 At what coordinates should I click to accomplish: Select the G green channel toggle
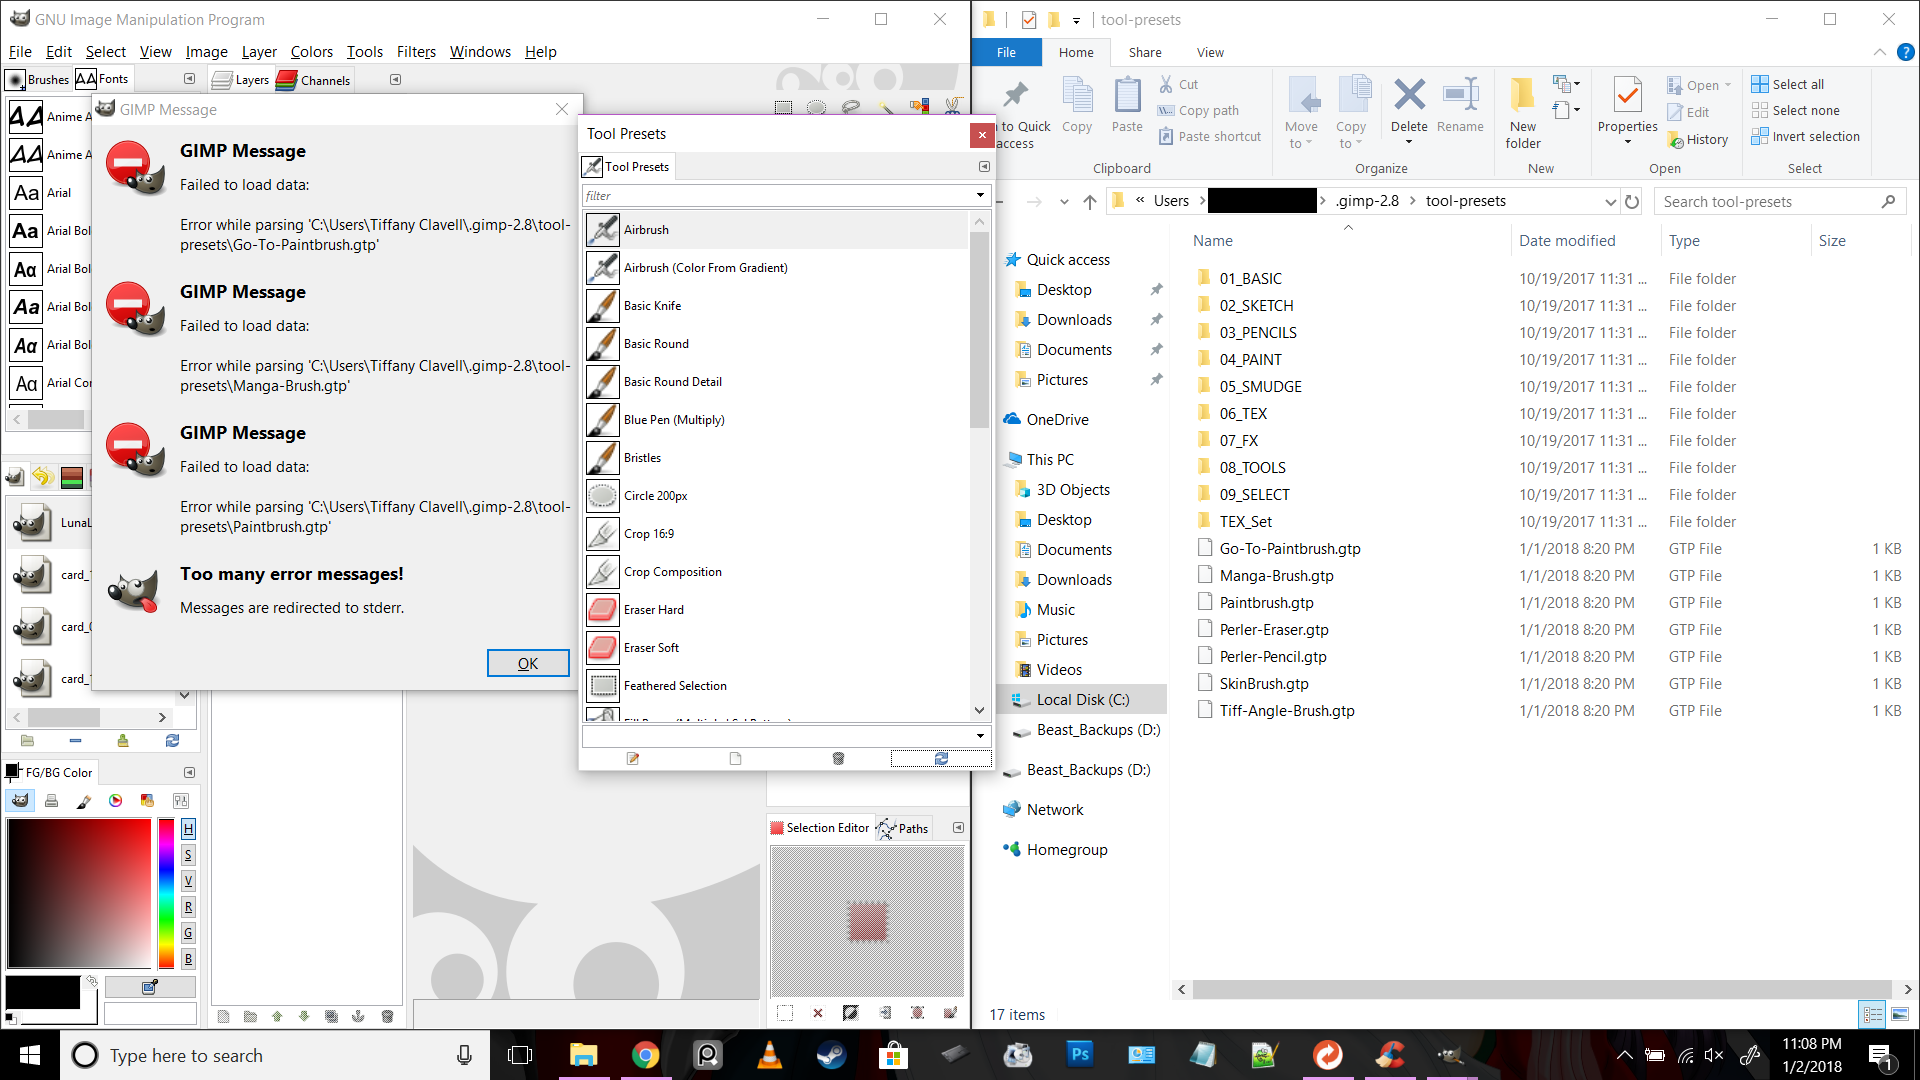pos(188,933)
